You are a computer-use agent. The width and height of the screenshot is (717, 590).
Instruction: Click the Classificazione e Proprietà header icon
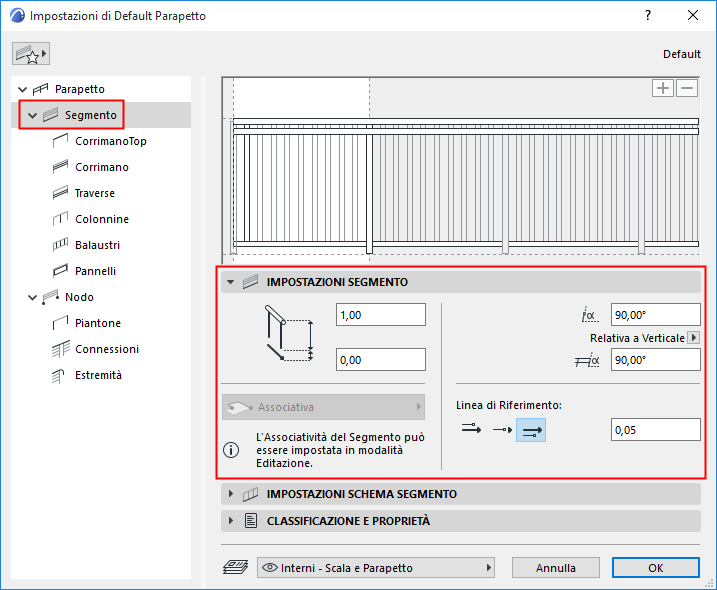(x=251, y=520)
